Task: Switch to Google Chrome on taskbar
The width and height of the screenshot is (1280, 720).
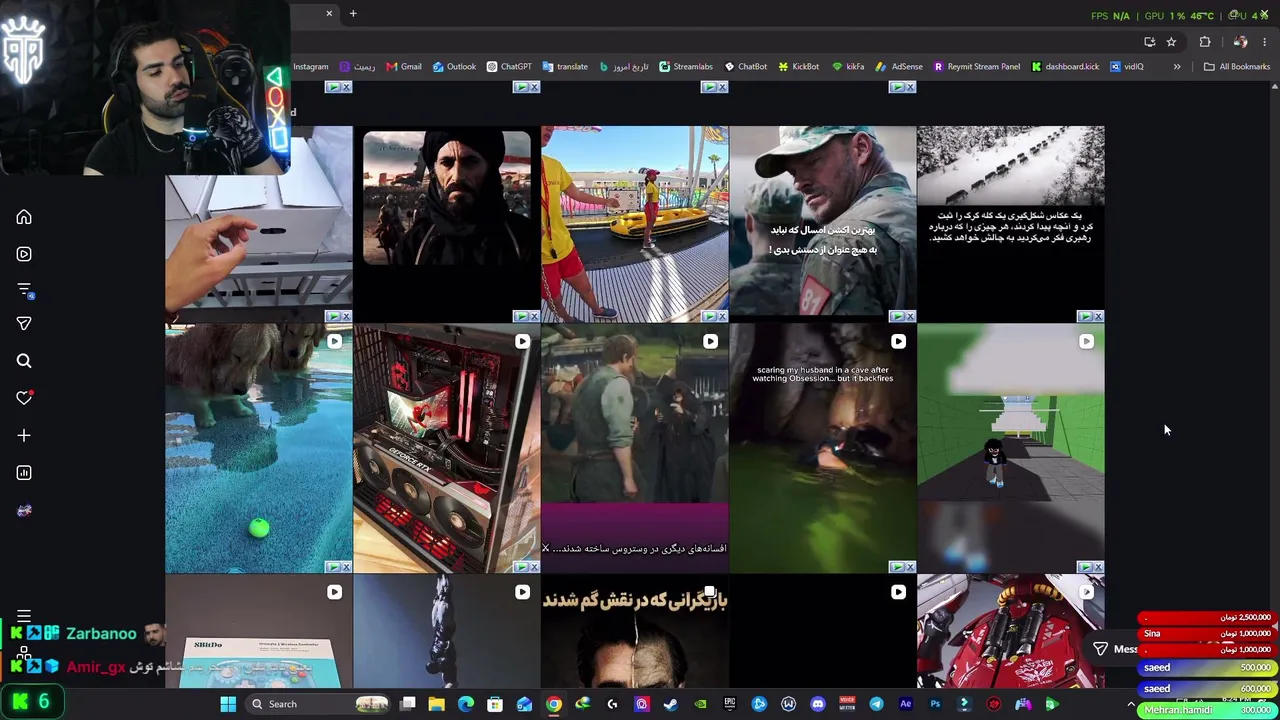Action: (x=554, y=704)
